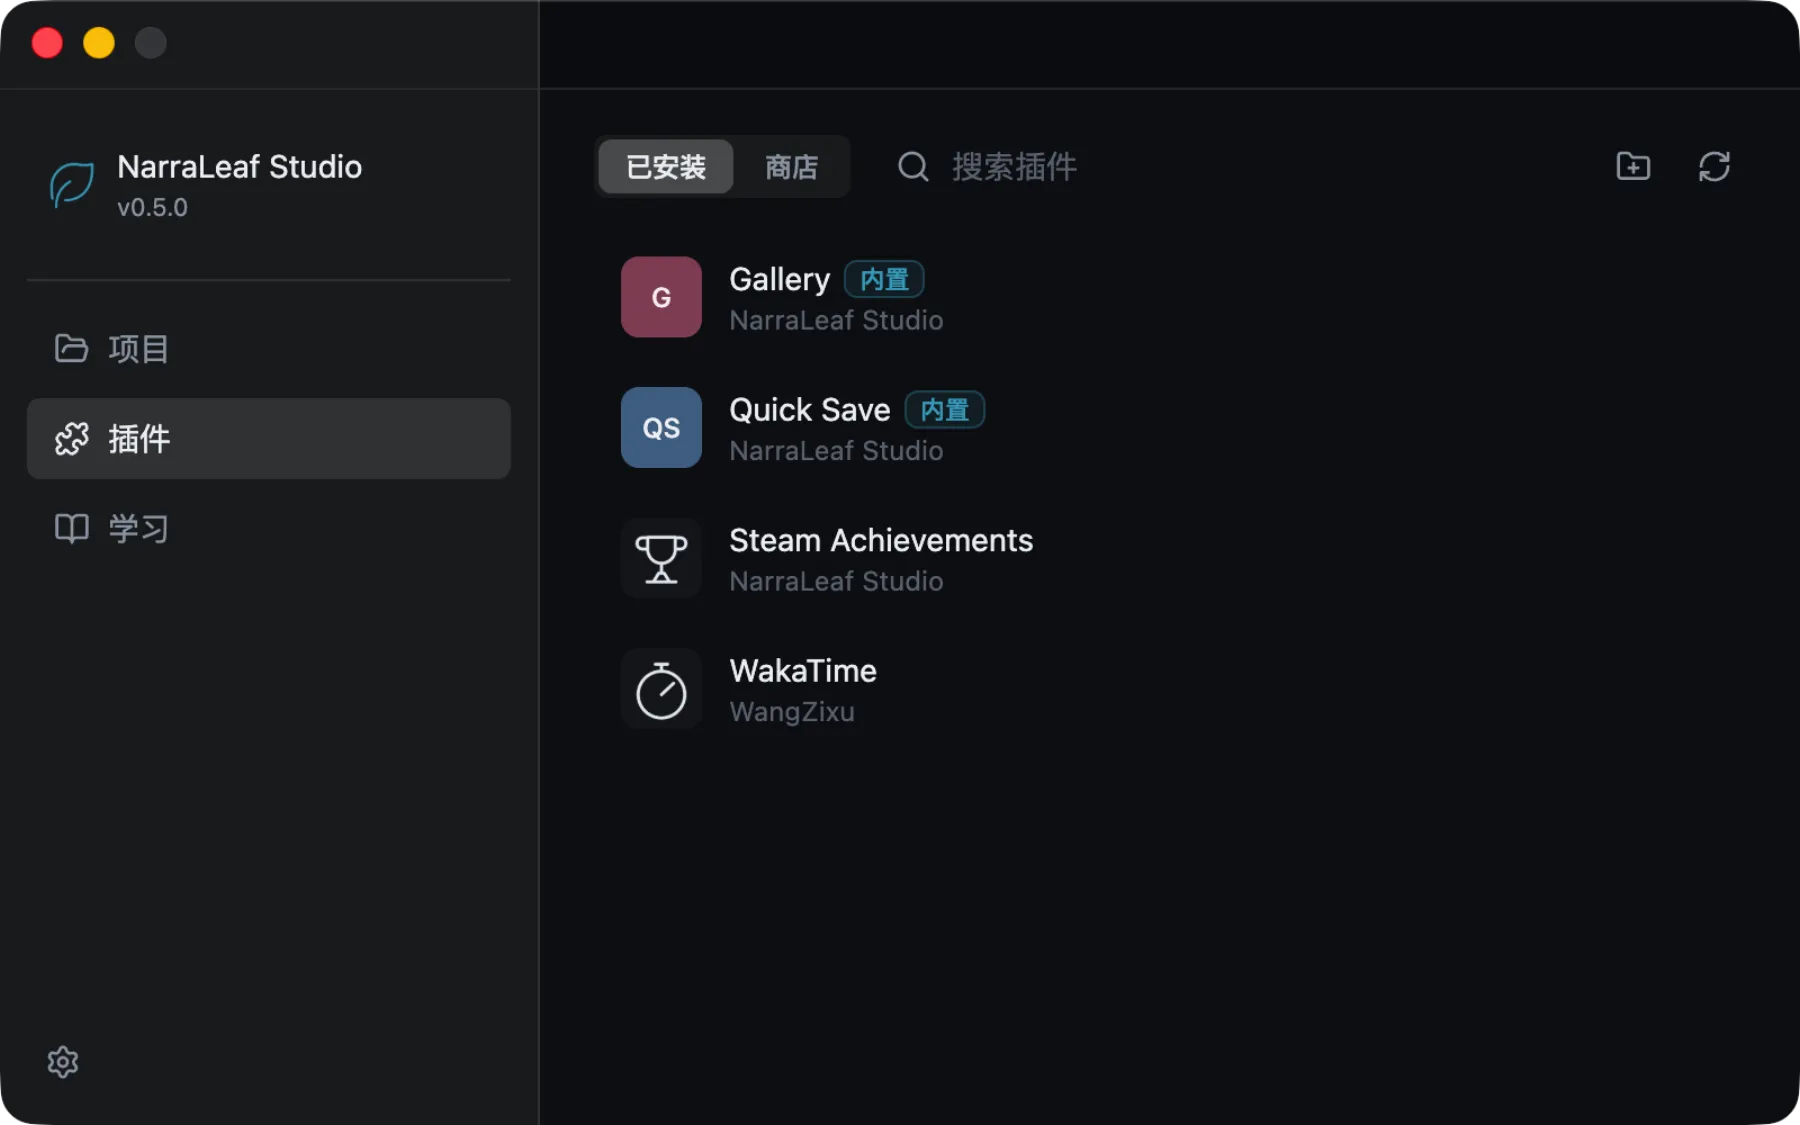Click the projects folder icon in sidebar
Screen dimensions: 1800x1125
(x=71, y=348)
